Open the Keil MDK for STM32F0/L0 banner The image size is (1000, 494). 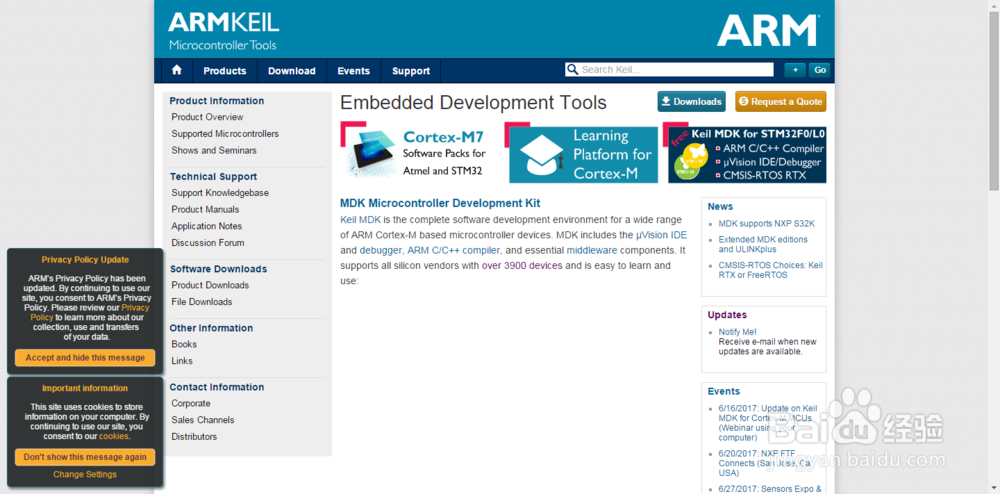(745, 152)
